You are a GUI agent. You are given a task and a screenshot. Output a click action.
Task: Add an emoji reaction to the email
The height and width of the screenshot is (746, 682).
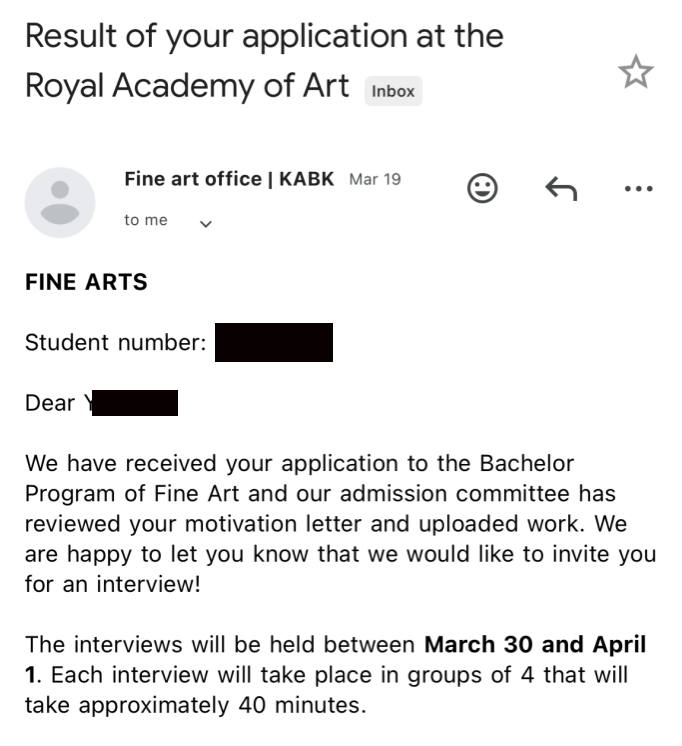(x=482, y=188)
